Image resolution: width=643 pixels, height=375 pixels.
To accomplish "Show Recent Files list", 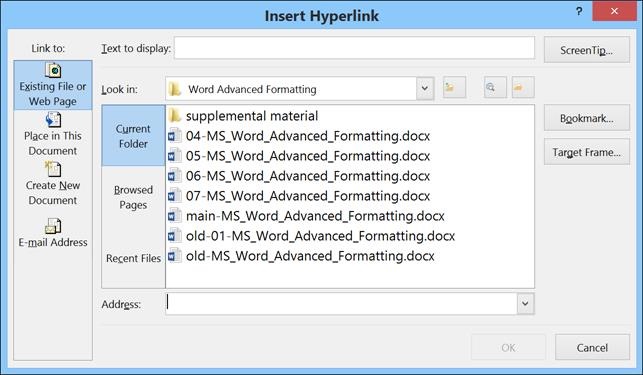I will click(133, 258).
